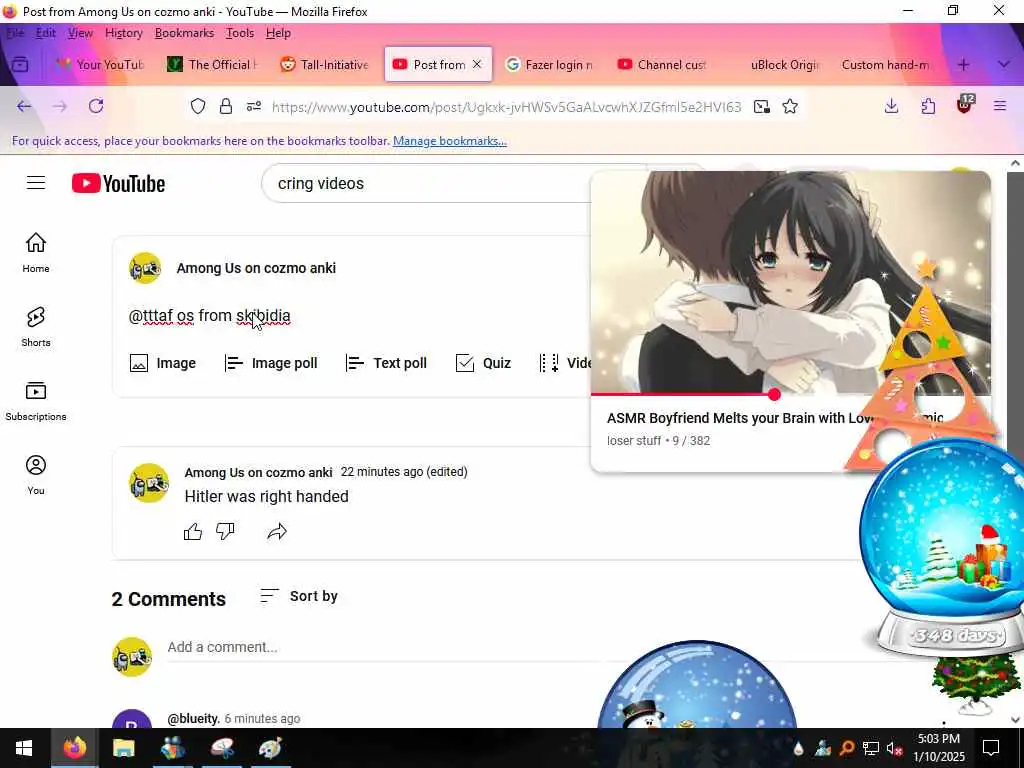Open the Bookmarks menu
This screenshot has width=1024, height=768.
tap(184, 33)
